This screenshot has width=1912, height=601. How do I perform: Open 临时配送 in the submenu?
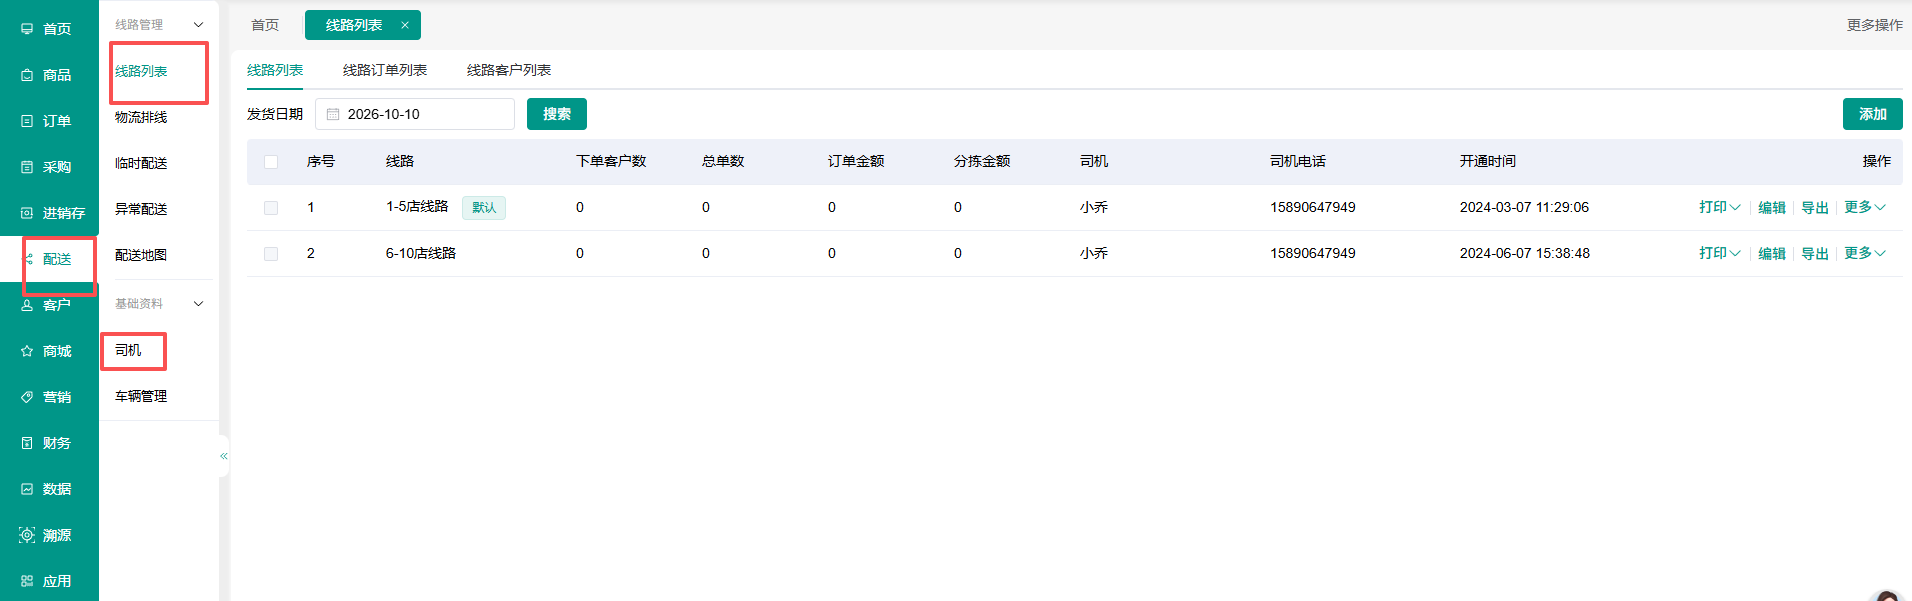(x=141, y=163)
